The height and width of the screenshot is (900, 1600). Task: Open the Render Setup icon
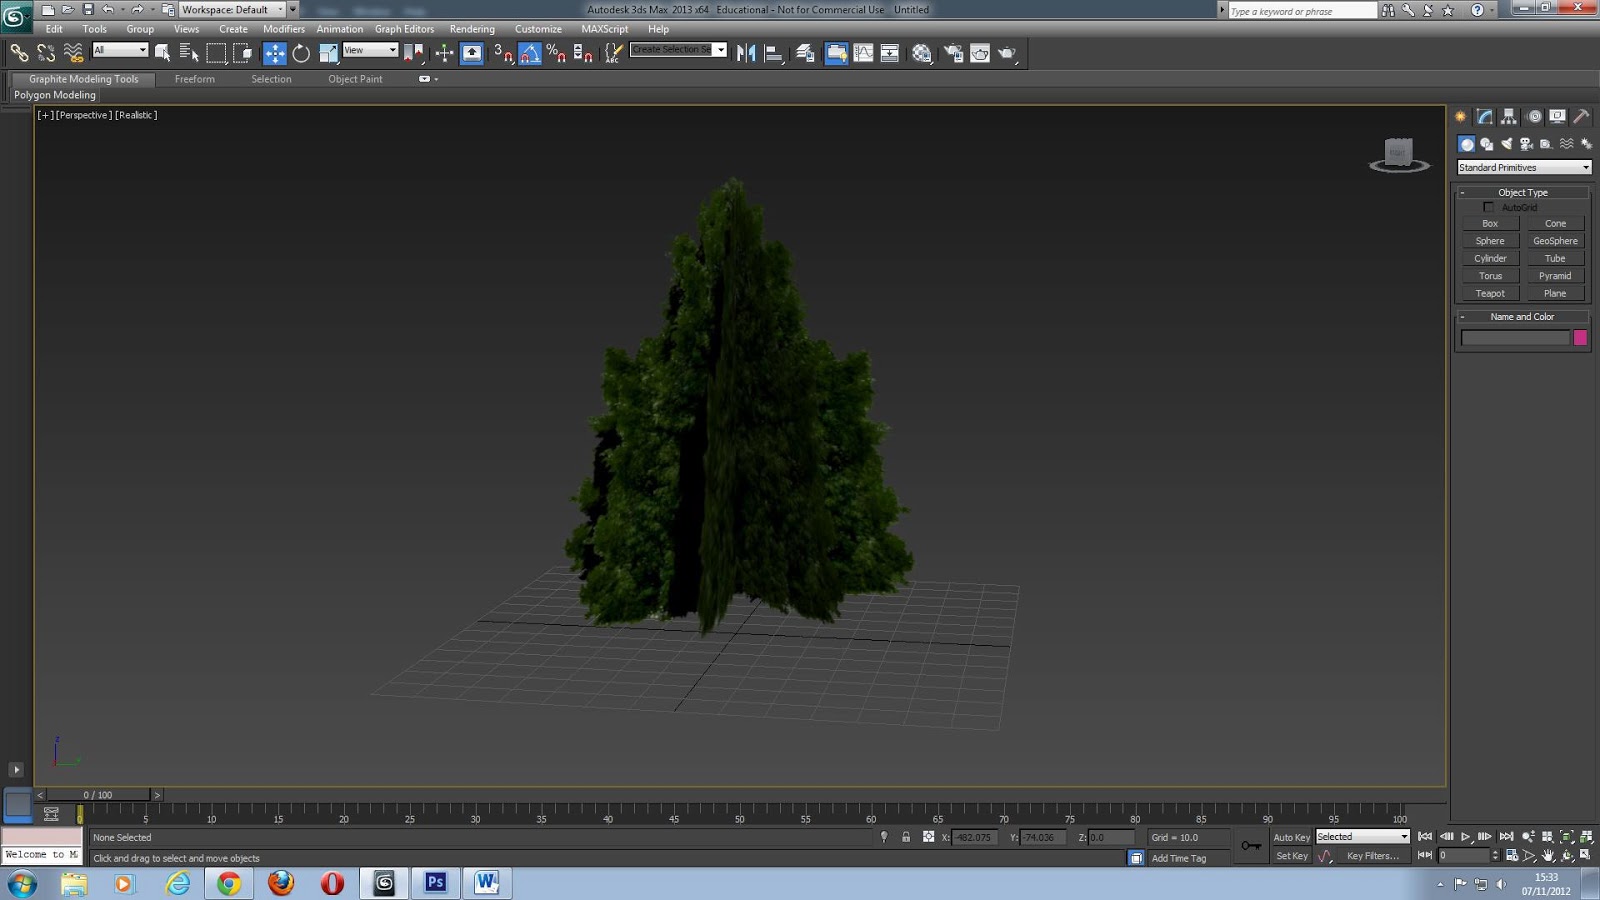point(953,53)
